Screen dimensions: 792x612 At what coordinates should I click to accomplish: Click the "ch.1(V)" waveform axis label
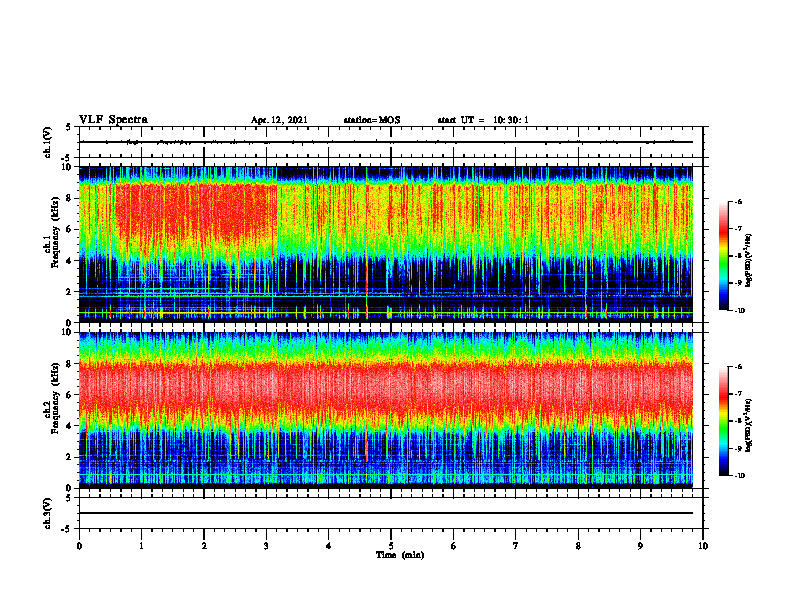click(47, 142)
